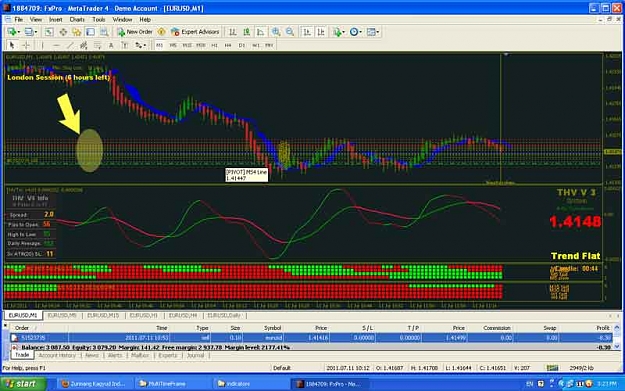Image resolution: width=625 pixels, height=391 pixels.
Task: Switch to the EURUSD,M15 chart tab
Action: click(103, 315)
